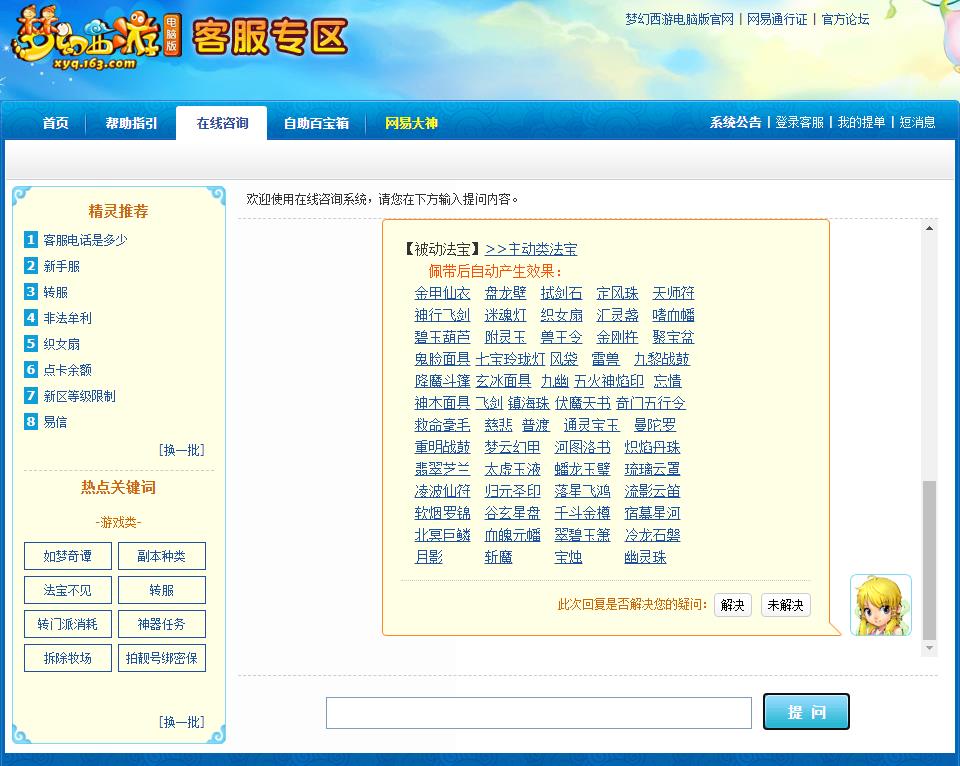Click the 拆除牧场 keyword button
This screenshot has width=960, height=766.
(68, 658)
